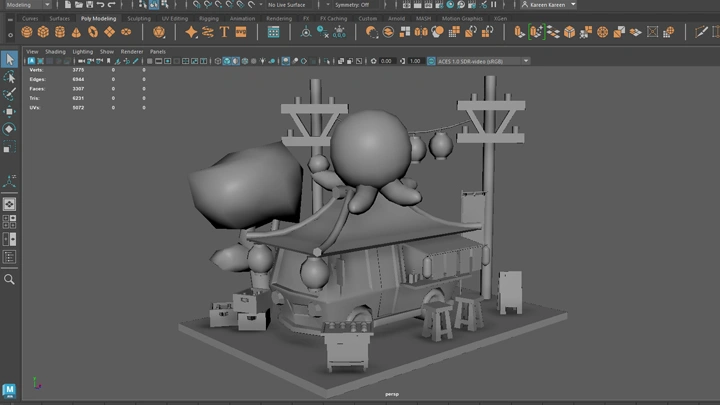
Task: Toggle the four-view layout button
Action: pos(10,221)
